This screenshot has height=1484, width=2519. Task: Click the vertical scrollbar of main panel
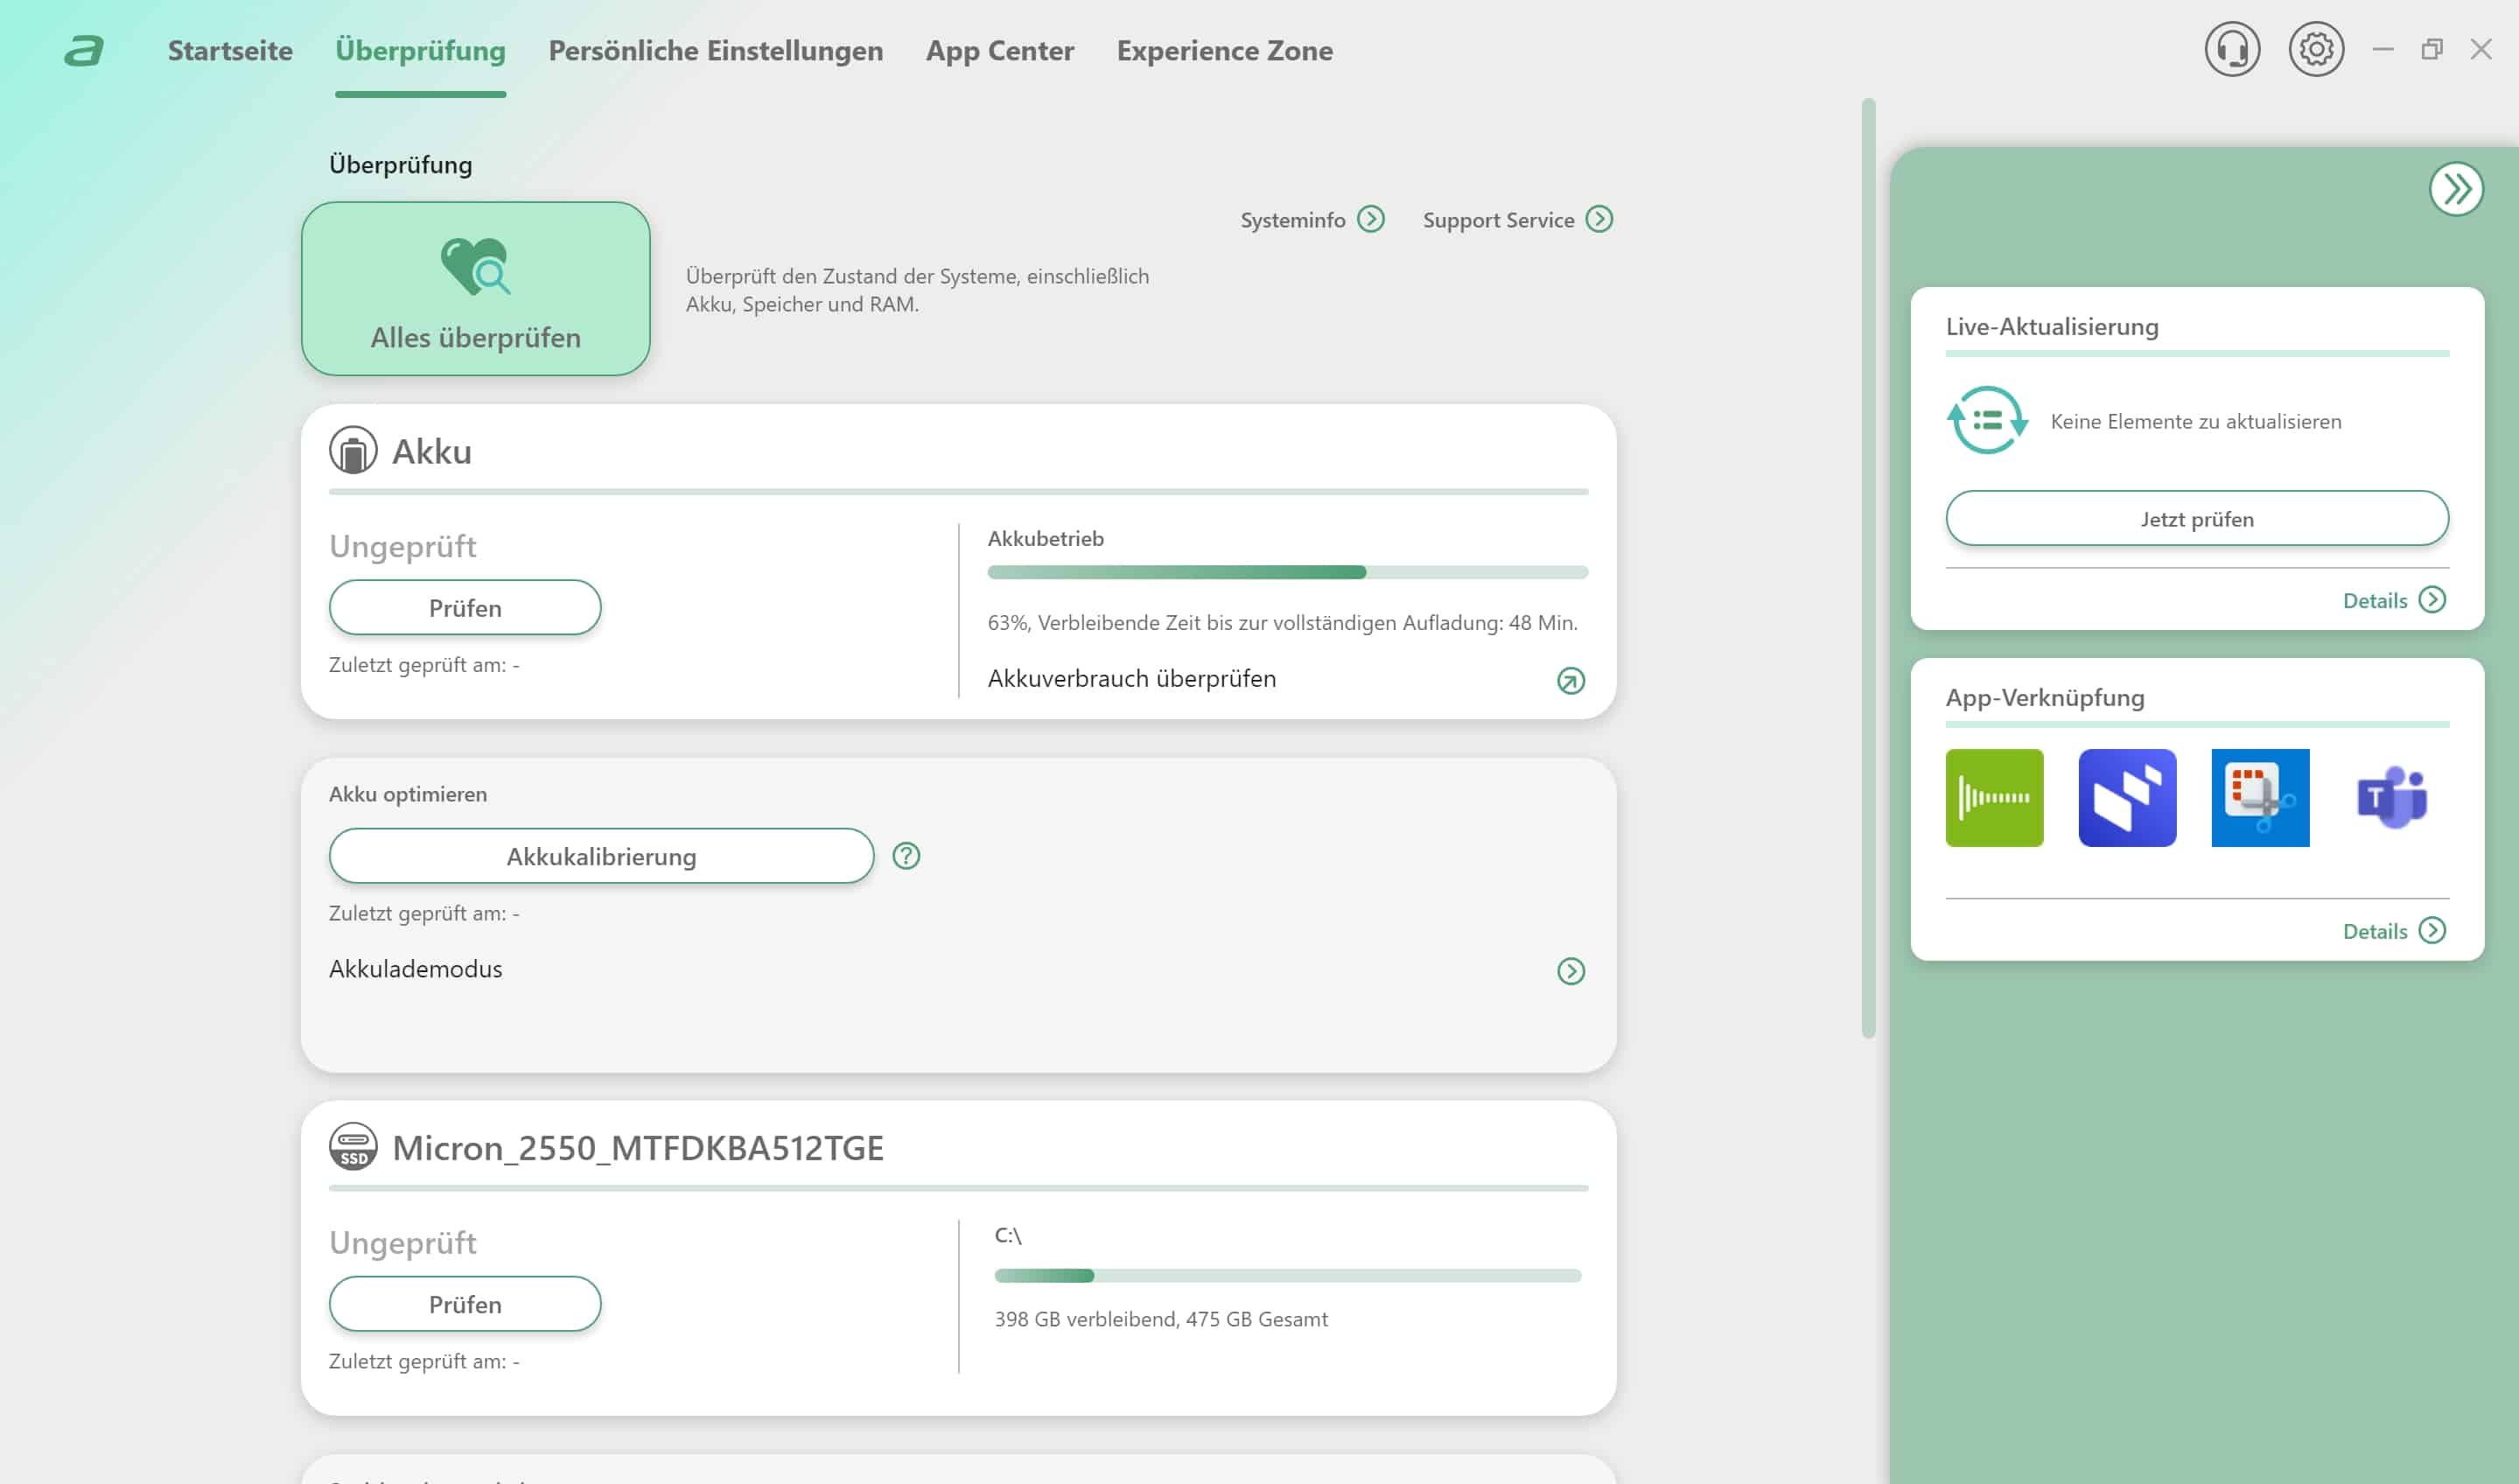[1867, 568]
